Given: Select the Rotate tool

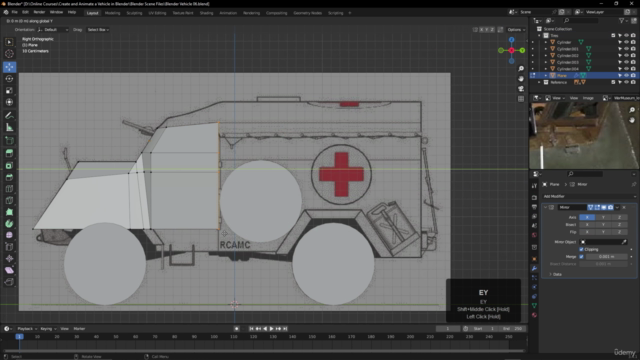Looking at the screenshot, I should 9,78.
